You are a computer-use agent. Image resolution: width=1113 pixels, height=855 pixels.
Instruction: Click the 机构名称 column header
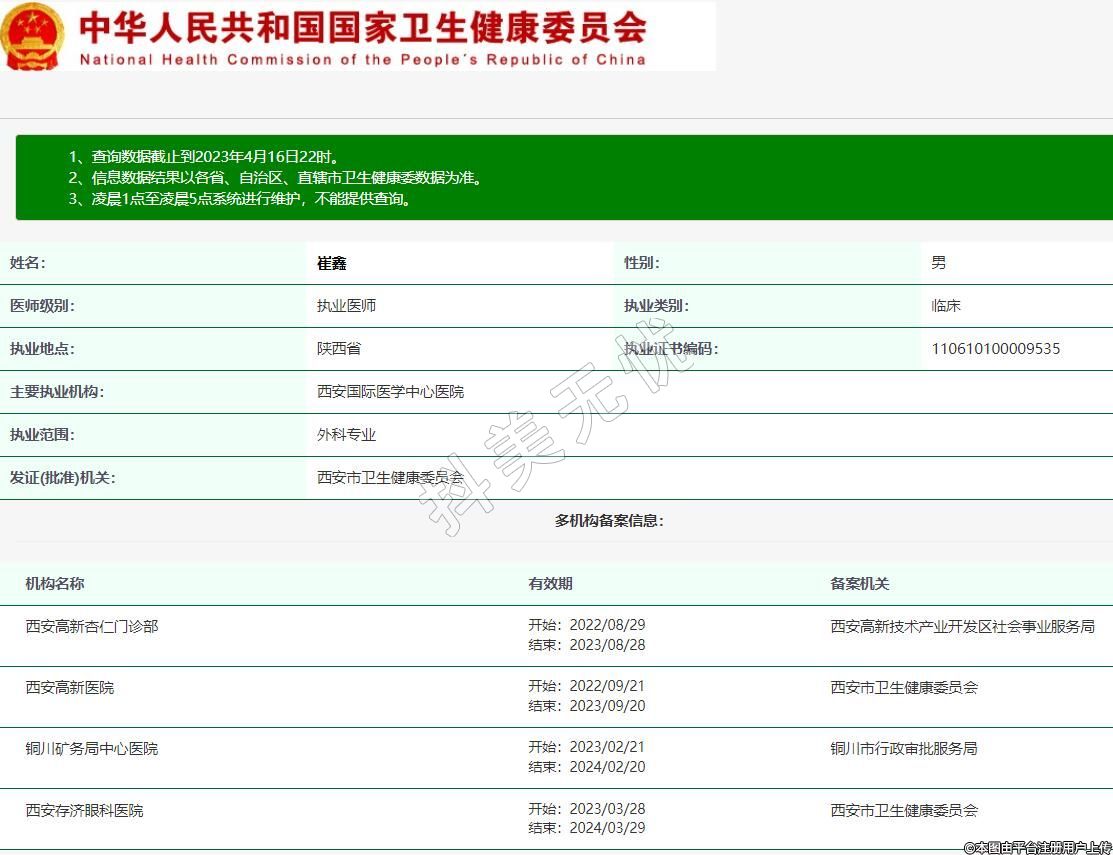coord(55,584)
